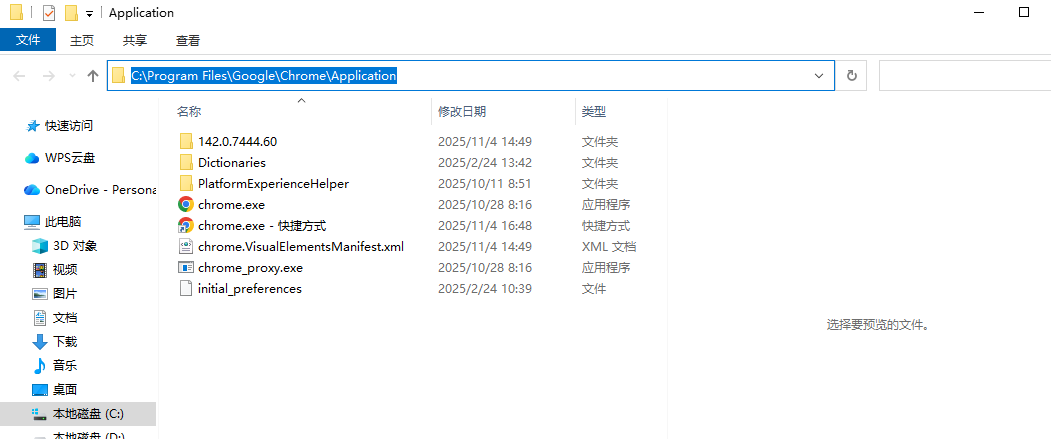Open quick access toolbar customize dropdown
The width and height of the screenshot is (1051, 439).
tap(89, 13)
